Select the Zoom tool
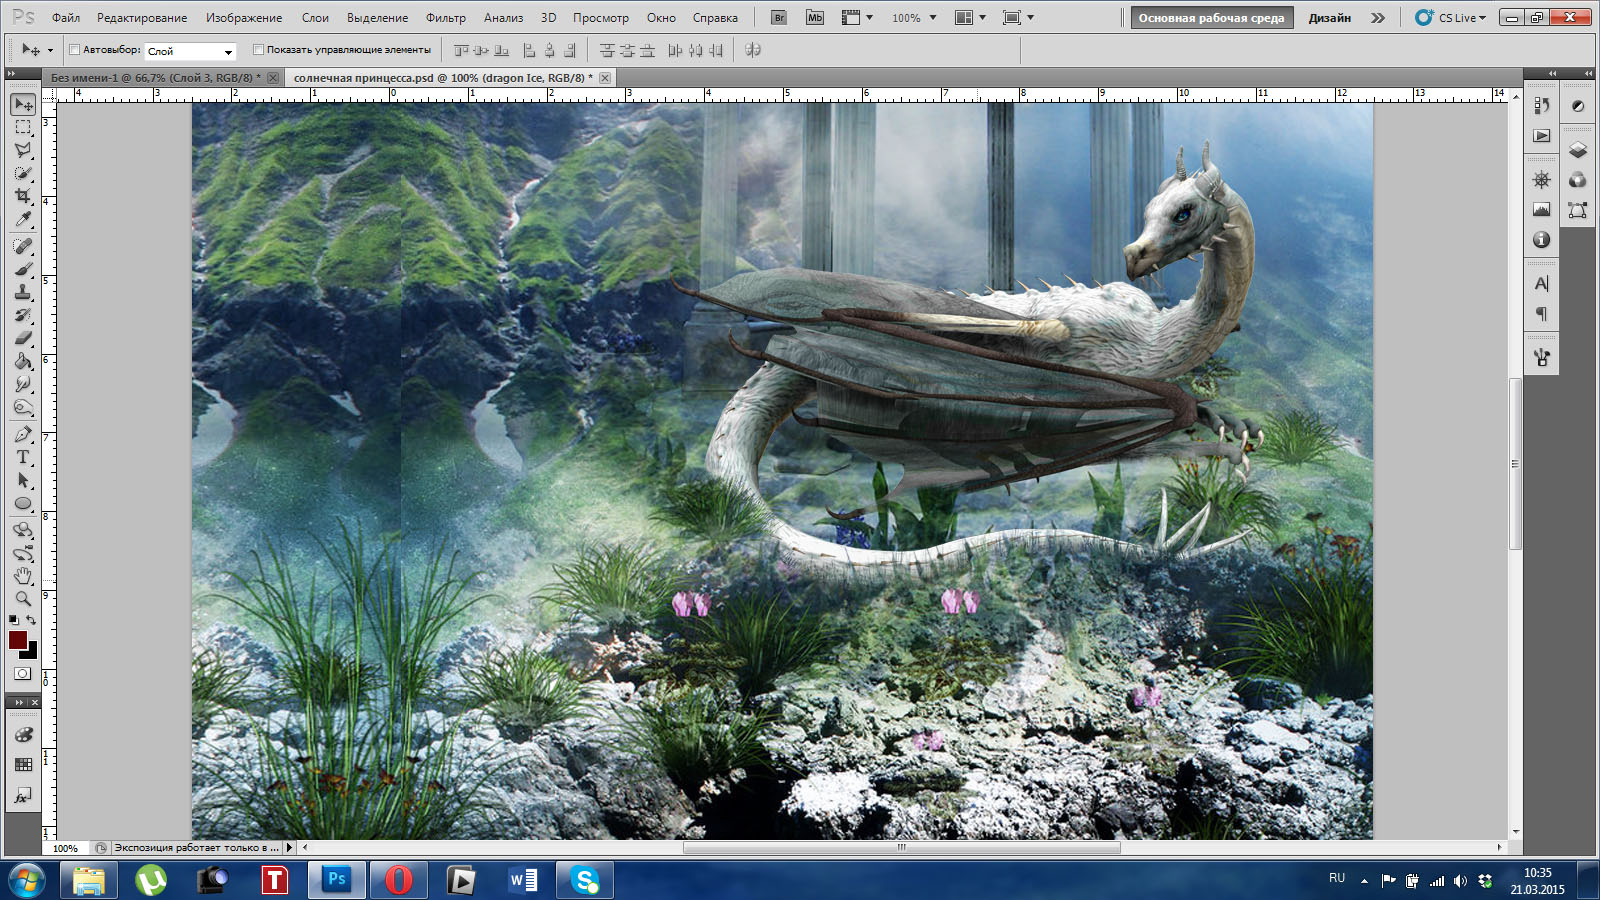This screenshot has width=1600, height=900. pos(23,599)
